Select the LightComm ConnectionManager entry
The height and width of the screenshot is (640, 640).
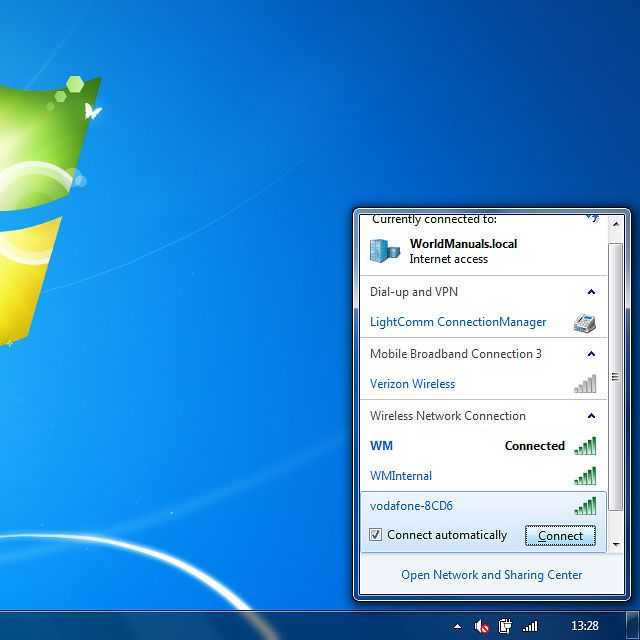point(458,322)
